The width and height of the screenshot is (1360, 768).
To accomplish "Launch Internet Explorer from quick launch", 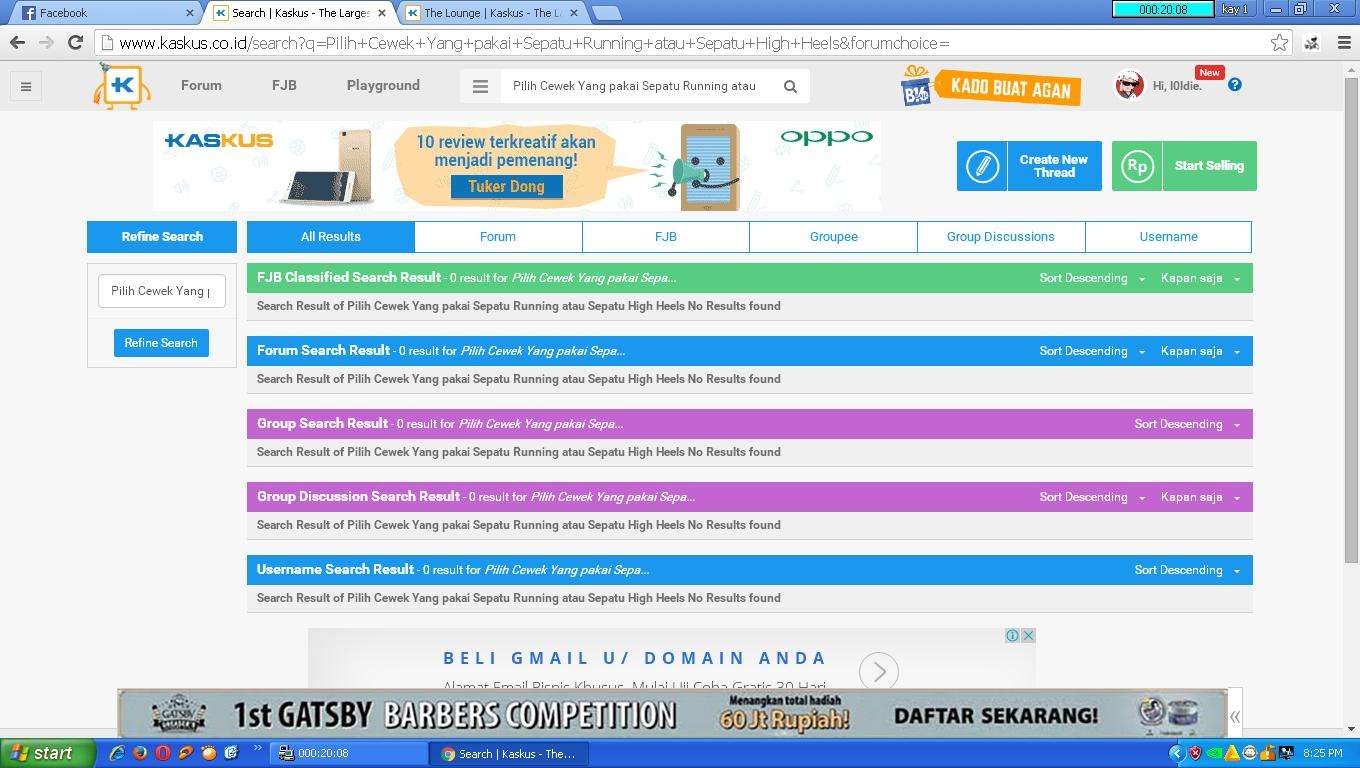I will coord(117,753).
